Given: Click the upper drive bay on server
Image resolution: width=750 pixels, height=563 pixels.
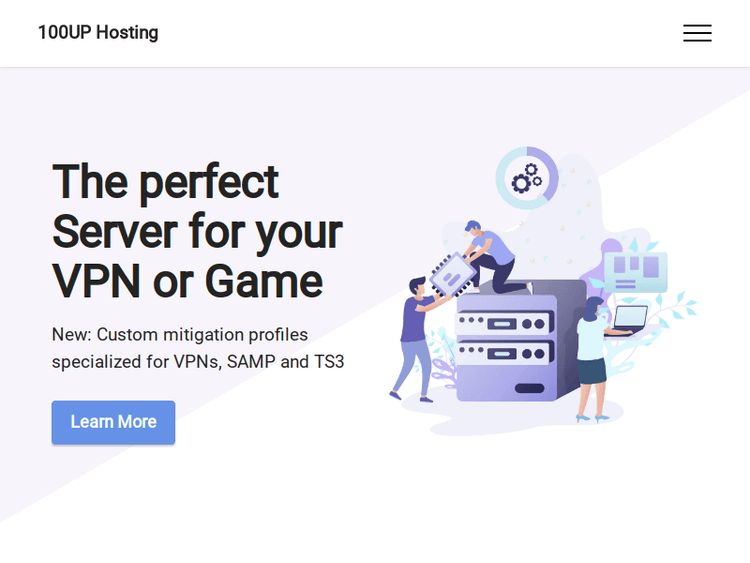Looking at the screenshot, I should click(x=505, y=322).
